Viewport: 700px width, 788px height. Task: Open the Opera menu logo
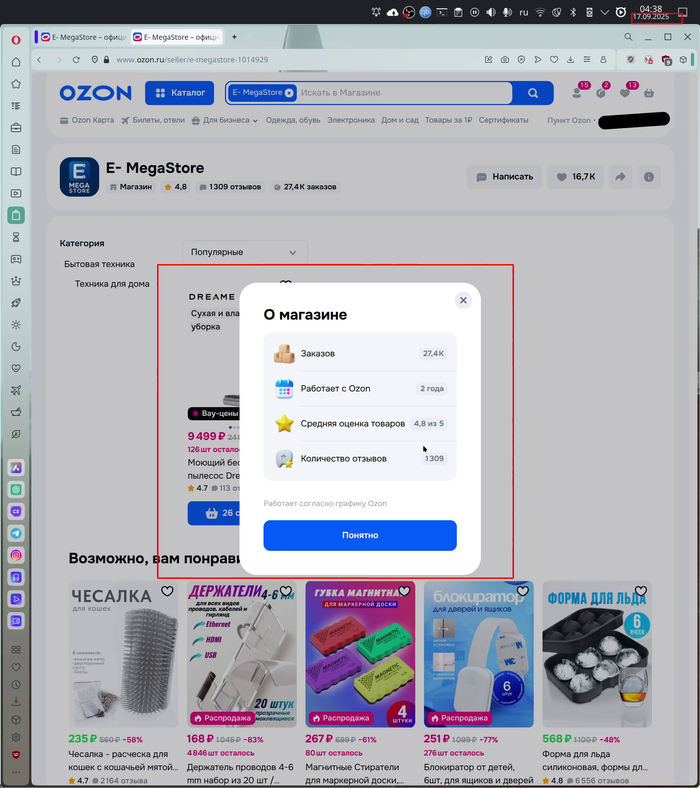(x=16, y=40)
